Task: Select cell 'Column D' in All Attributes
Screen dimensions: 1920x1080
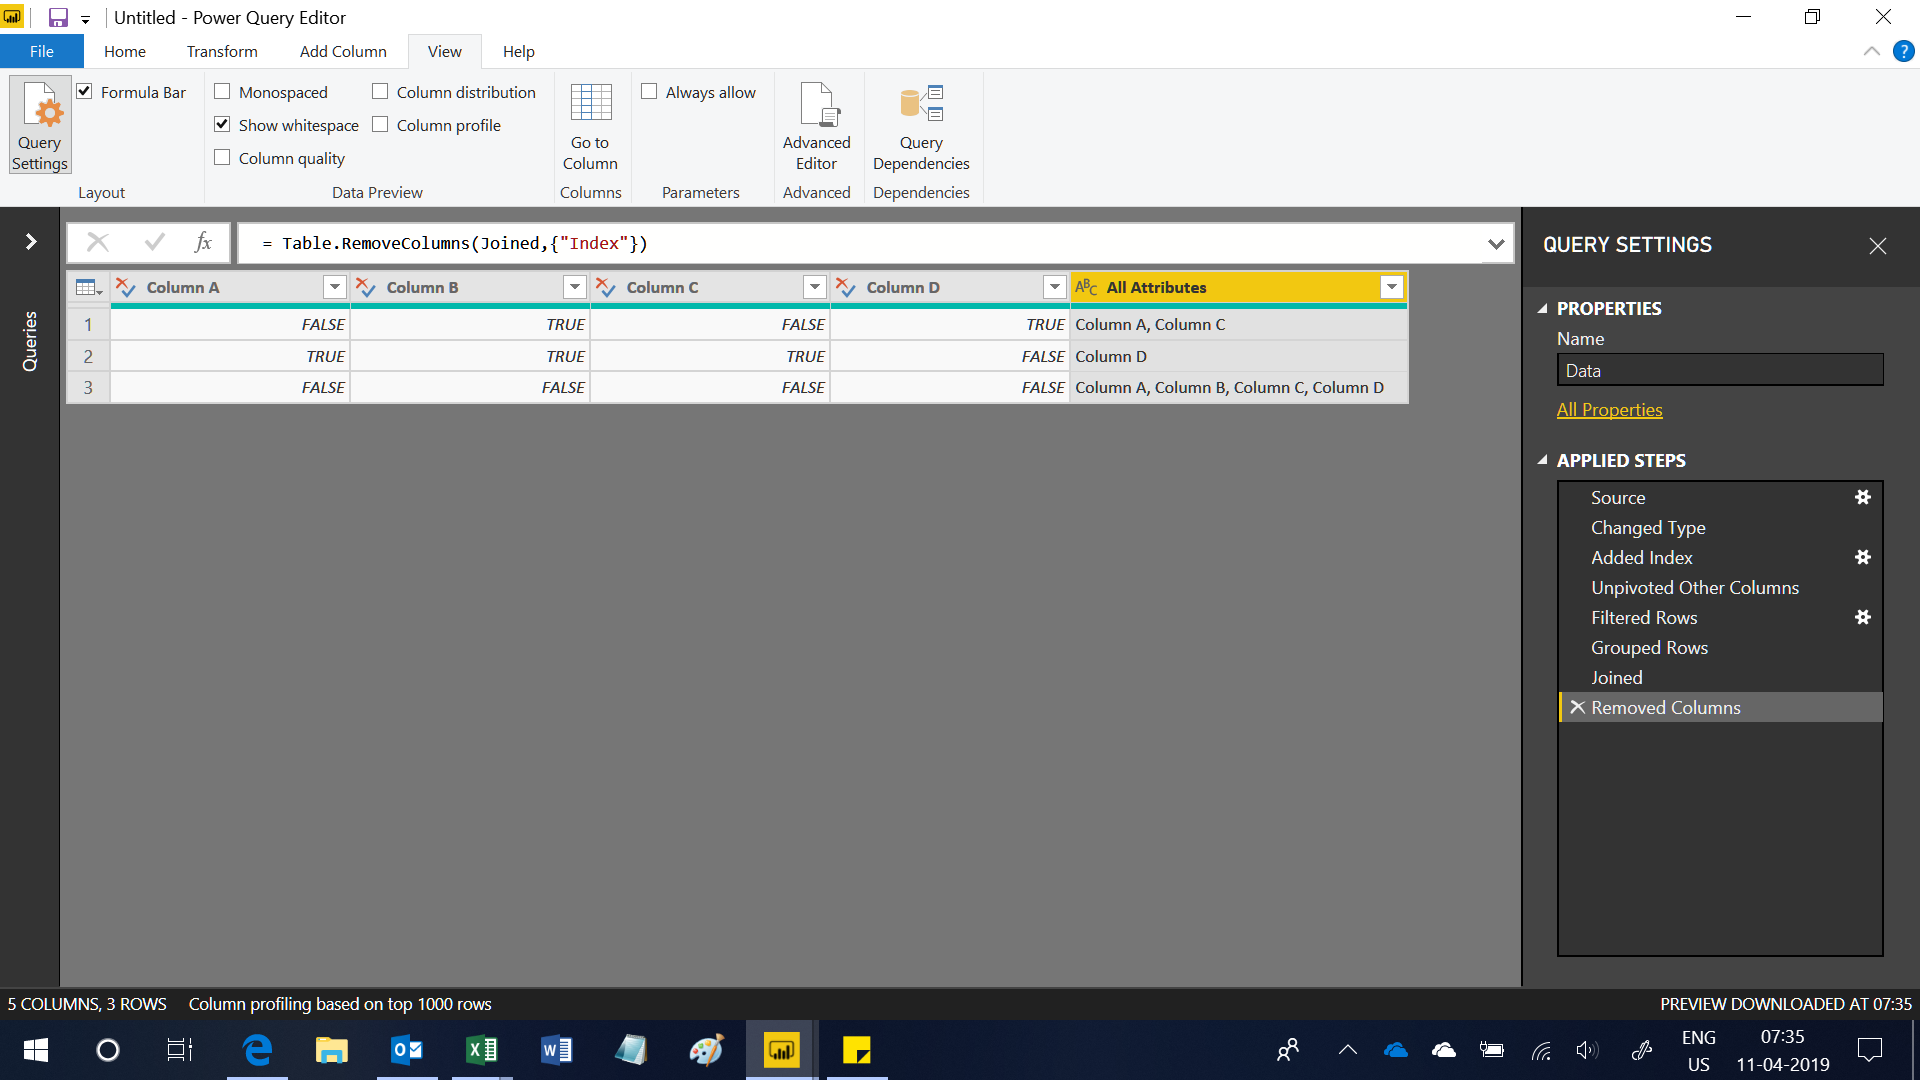Action: pyautogui.click(x=1238, y=356)
